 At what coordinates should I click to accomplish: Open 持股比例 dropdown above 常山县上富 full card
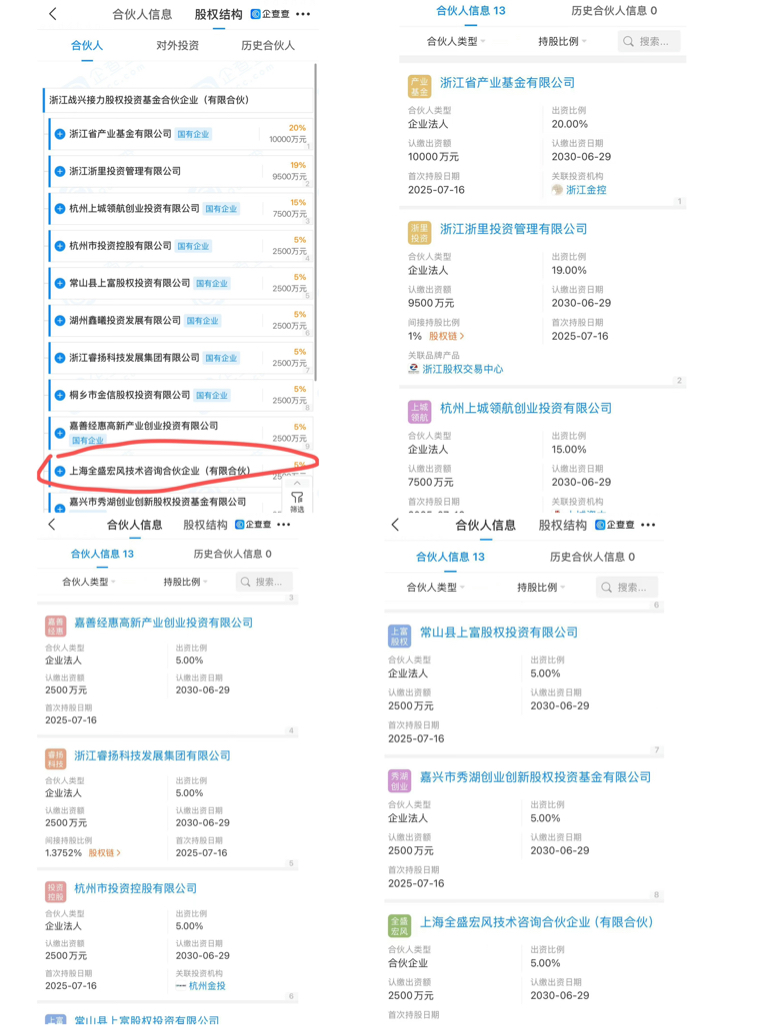pos(541,587)
